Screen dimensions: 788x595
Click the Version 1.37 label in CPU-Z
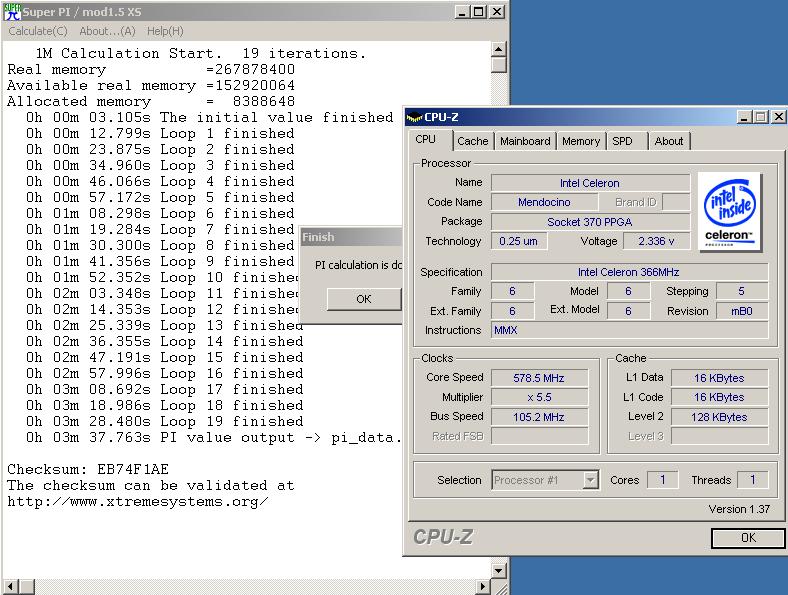tap(739, 509)
